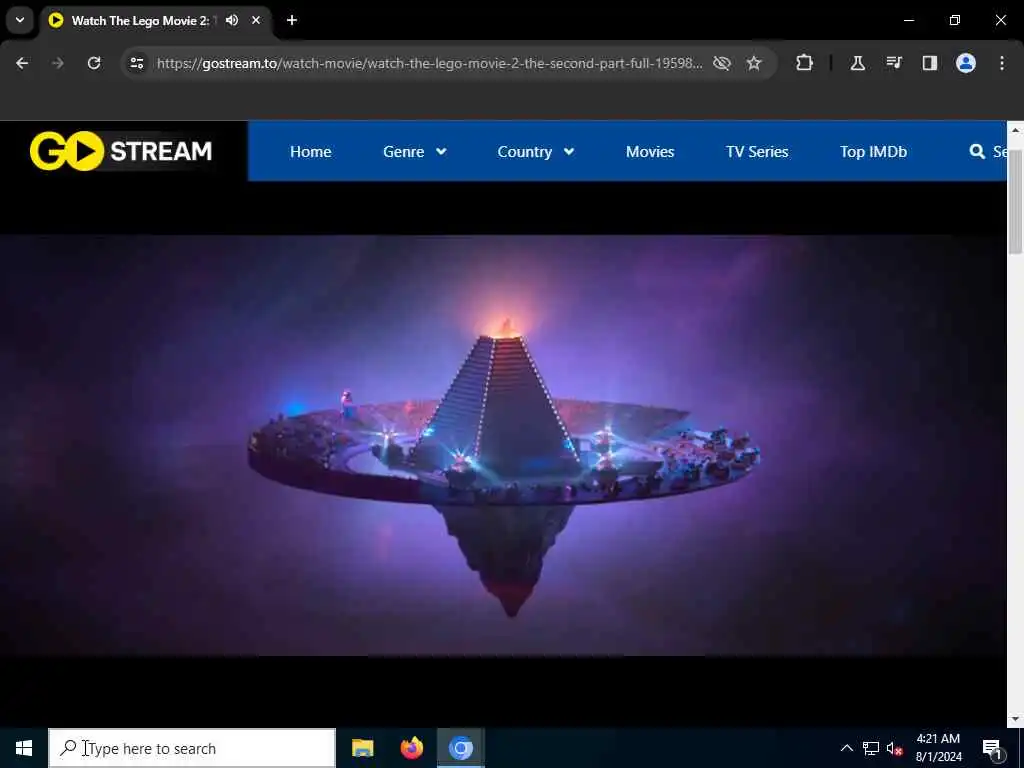Open the muted volume tray icon
This screenshot has height=768, width=1024.
[895, 749]
